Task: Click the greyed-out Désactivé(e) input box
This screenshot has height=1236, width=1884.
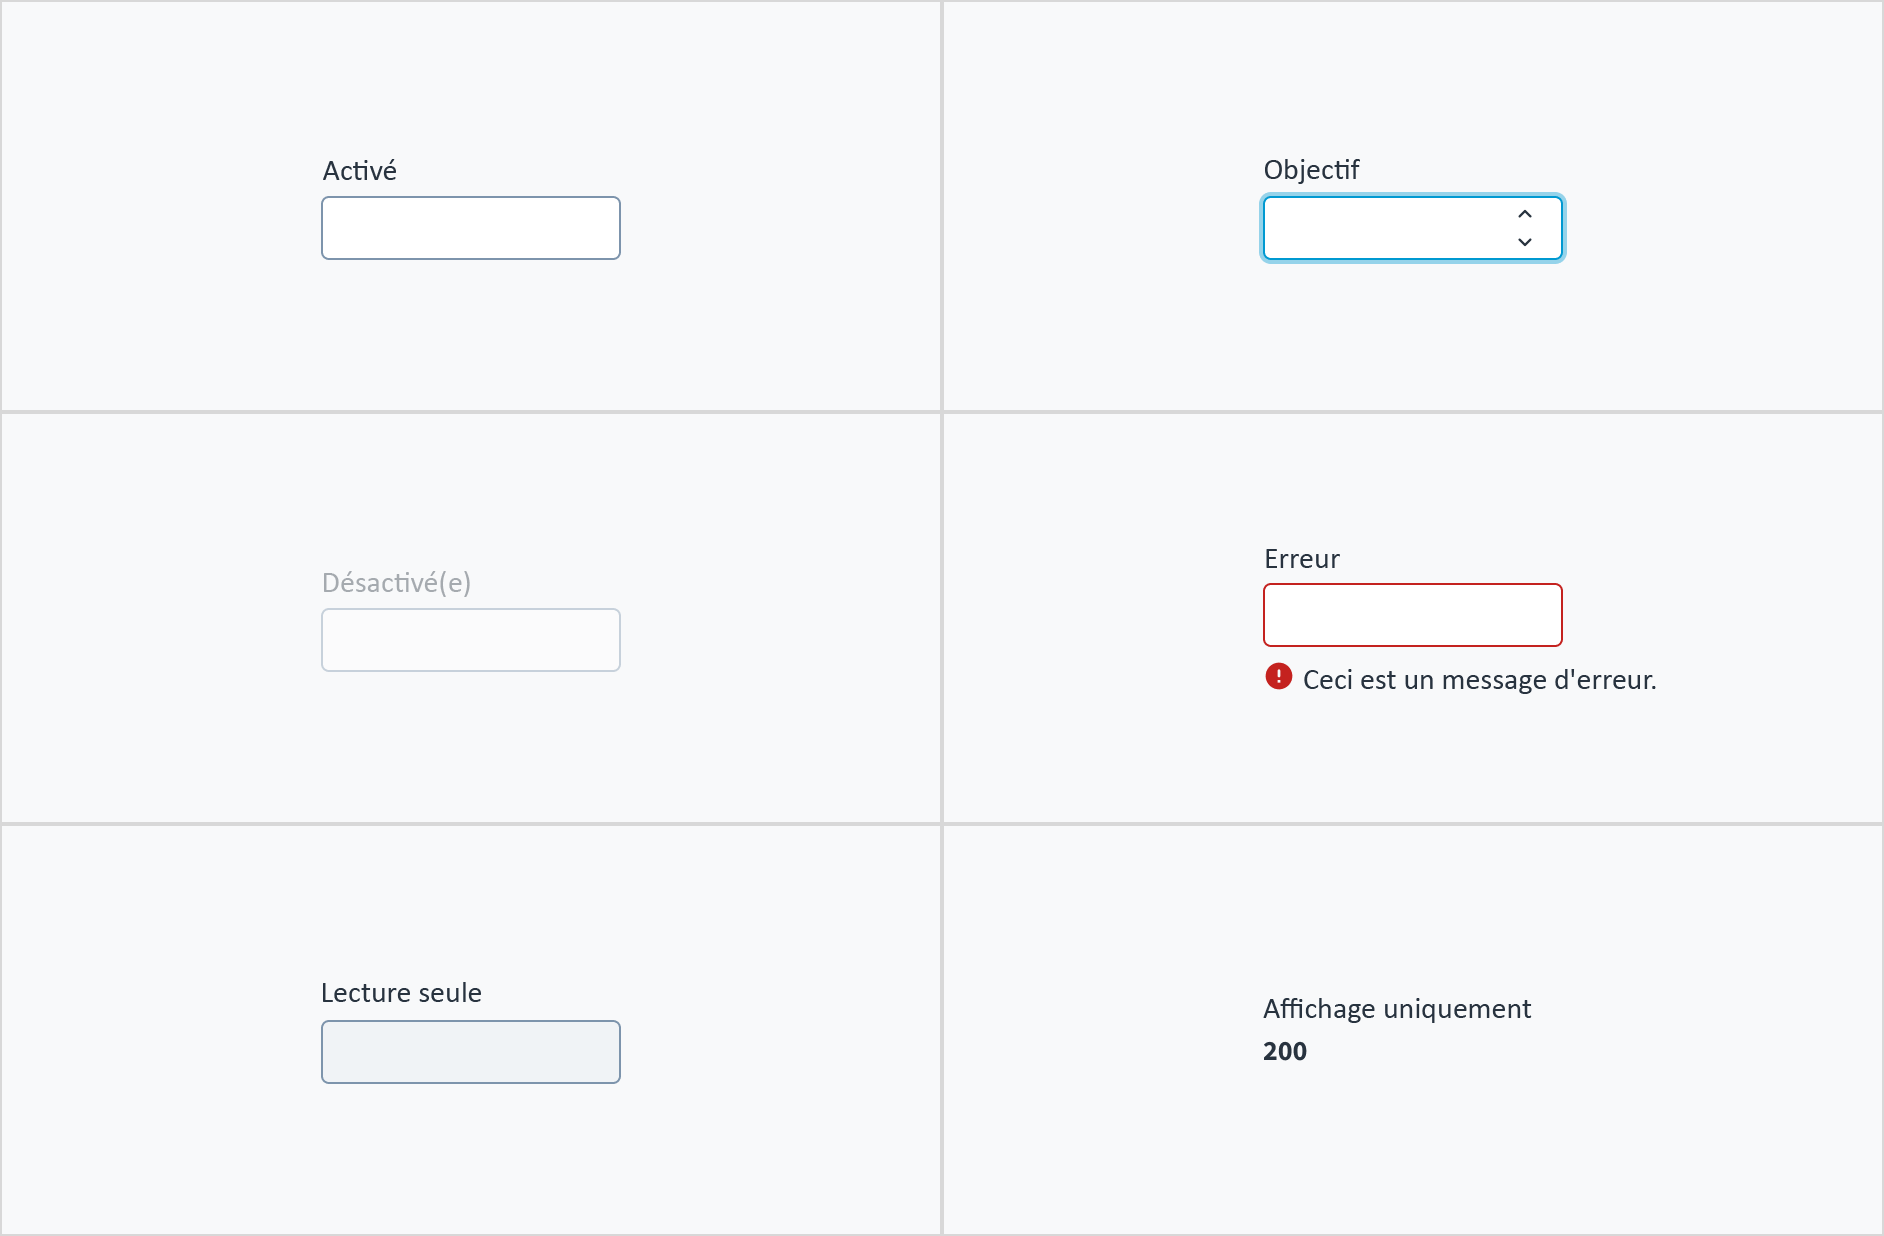Action: [471, 640]
